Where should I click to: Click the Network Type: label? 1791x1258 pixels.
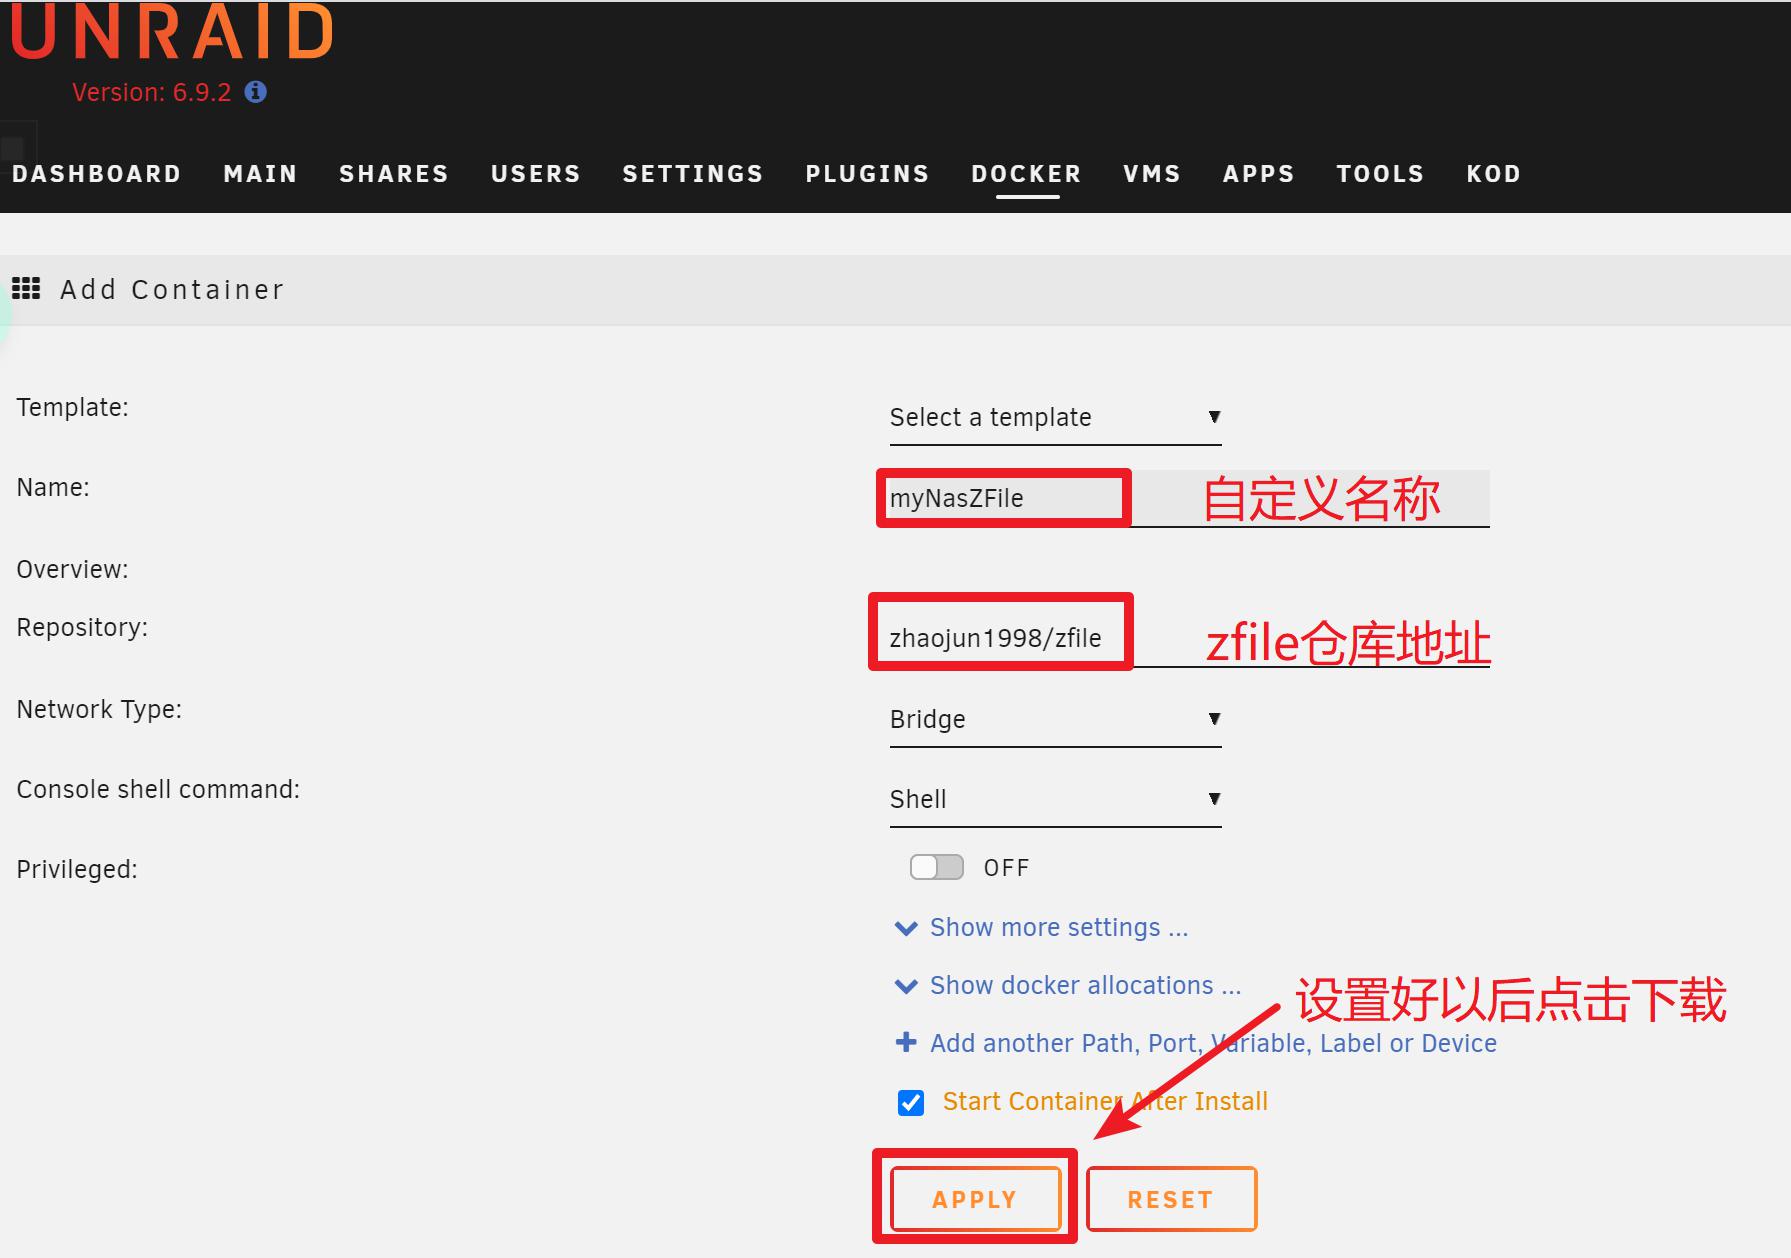click(99, 709)
